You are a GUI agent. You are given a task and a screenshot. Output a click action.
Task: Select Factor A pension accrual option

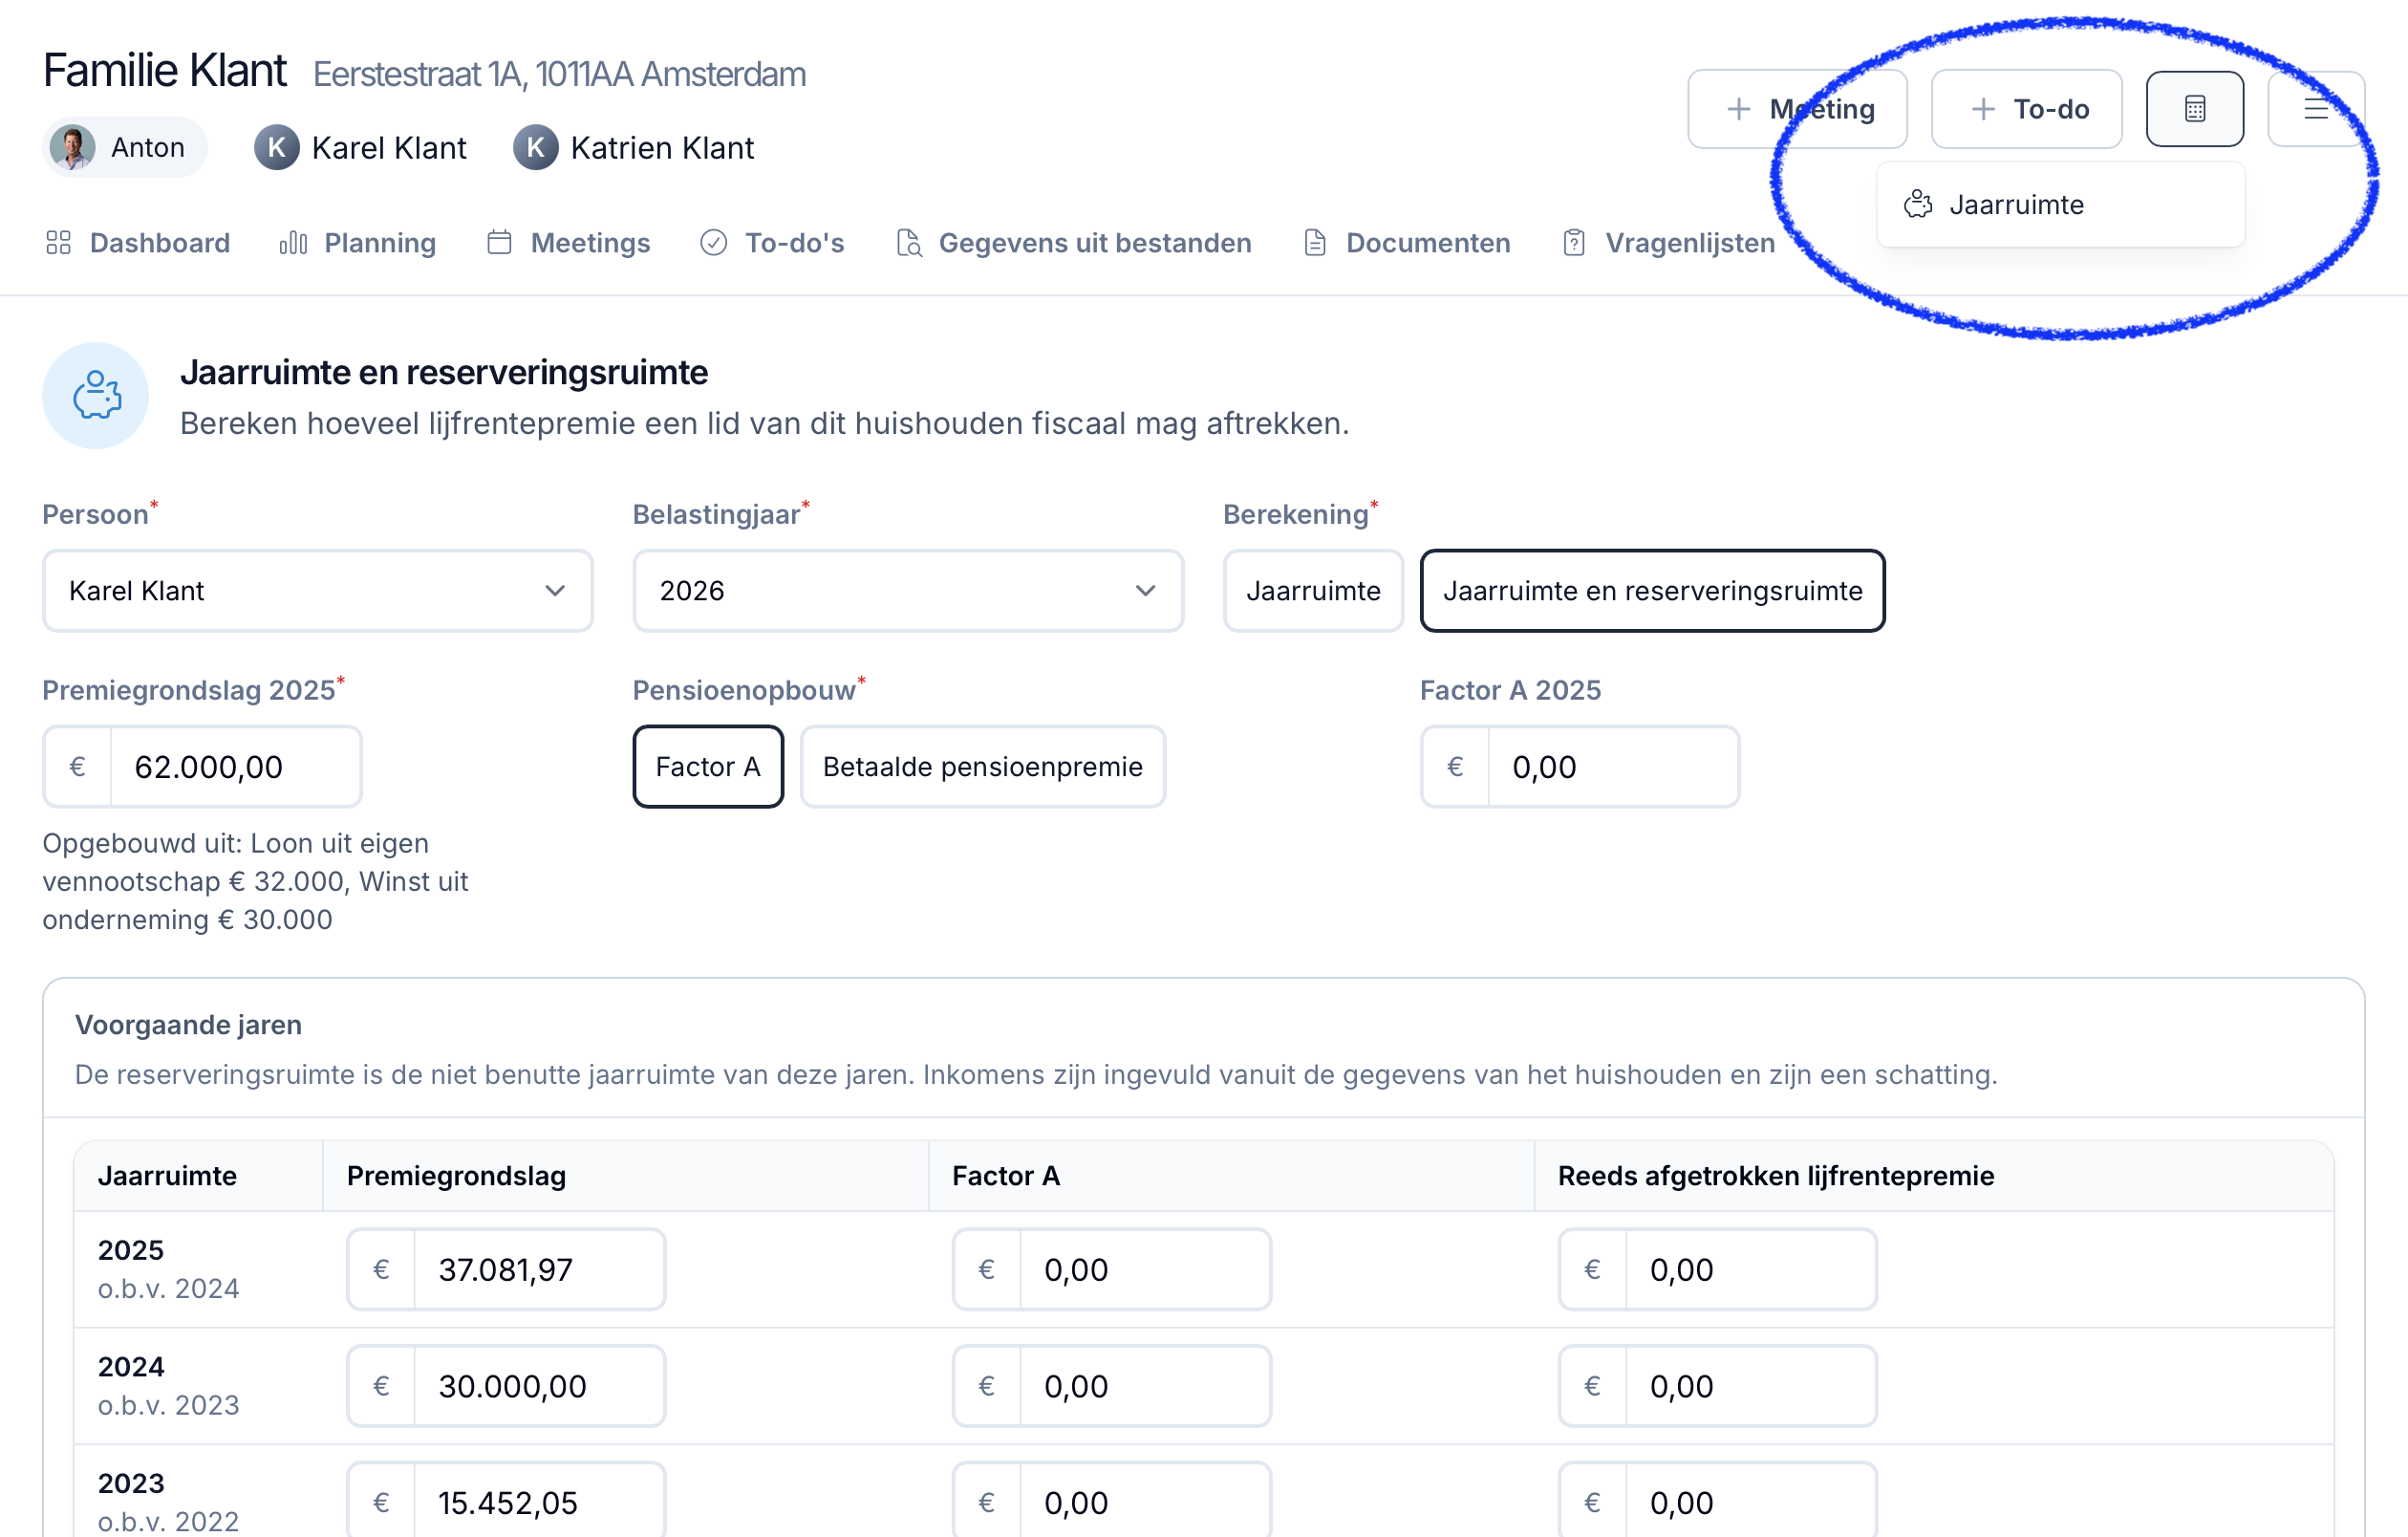click(x=708, y=767)
